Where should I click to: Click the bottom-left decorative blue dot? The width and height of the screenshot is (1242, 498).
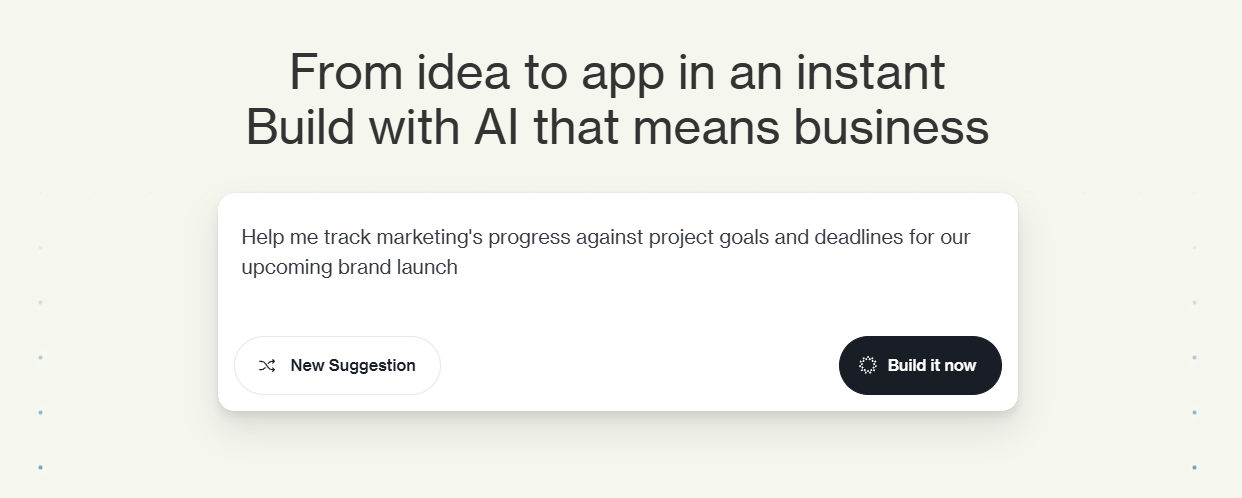click(x=40, y=467)
